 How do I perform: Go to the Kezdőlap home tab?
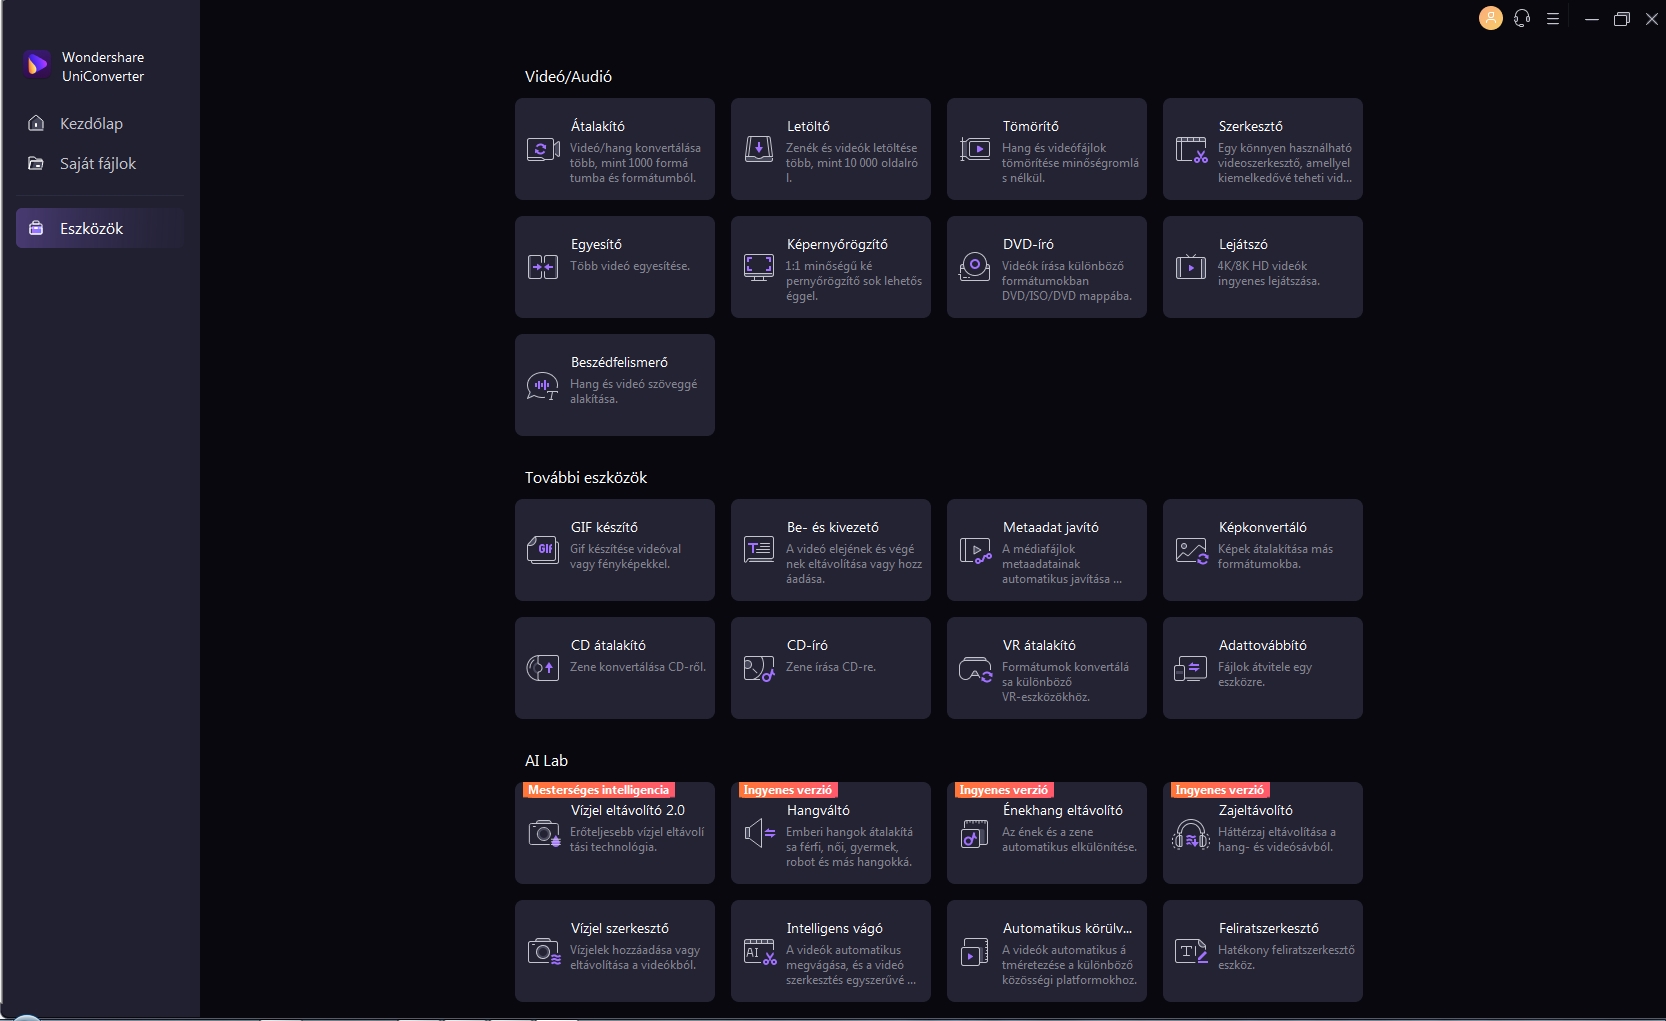click(91, 124)
